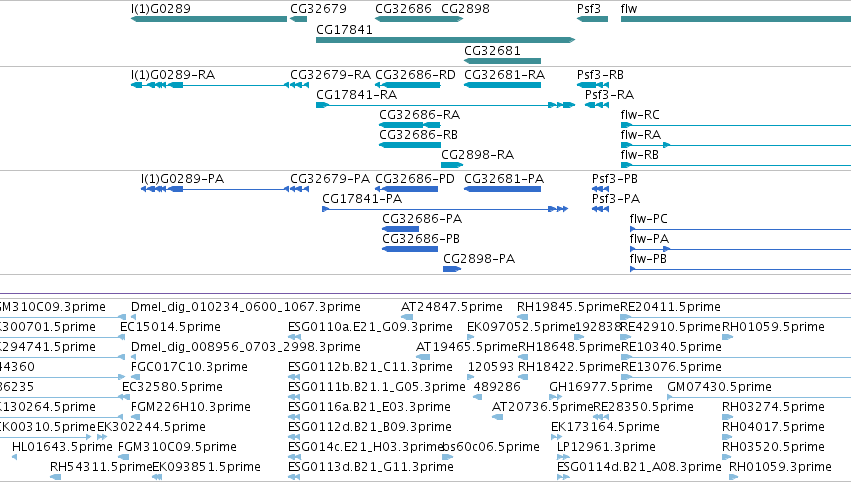Select EST ESG0114d.B21_A08.3prime
This screenshot has height=482, width=851.
(639, 467)
